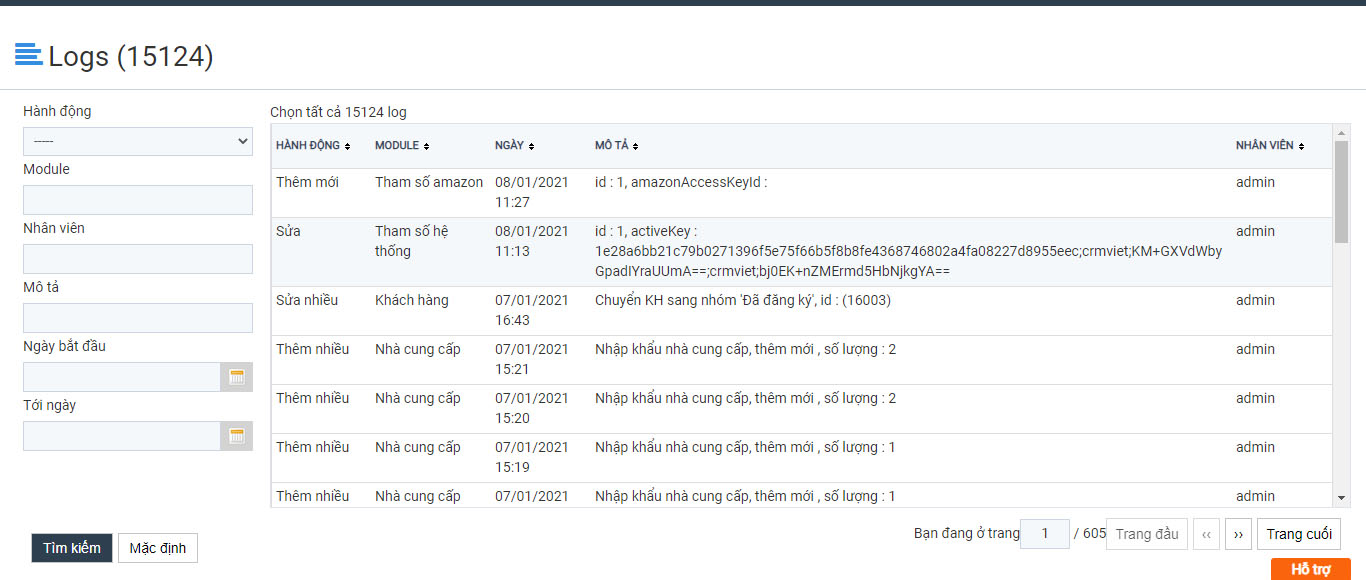Go to previous page with ‹‹ control
1366x580 pixels.
click(1206, 533)
